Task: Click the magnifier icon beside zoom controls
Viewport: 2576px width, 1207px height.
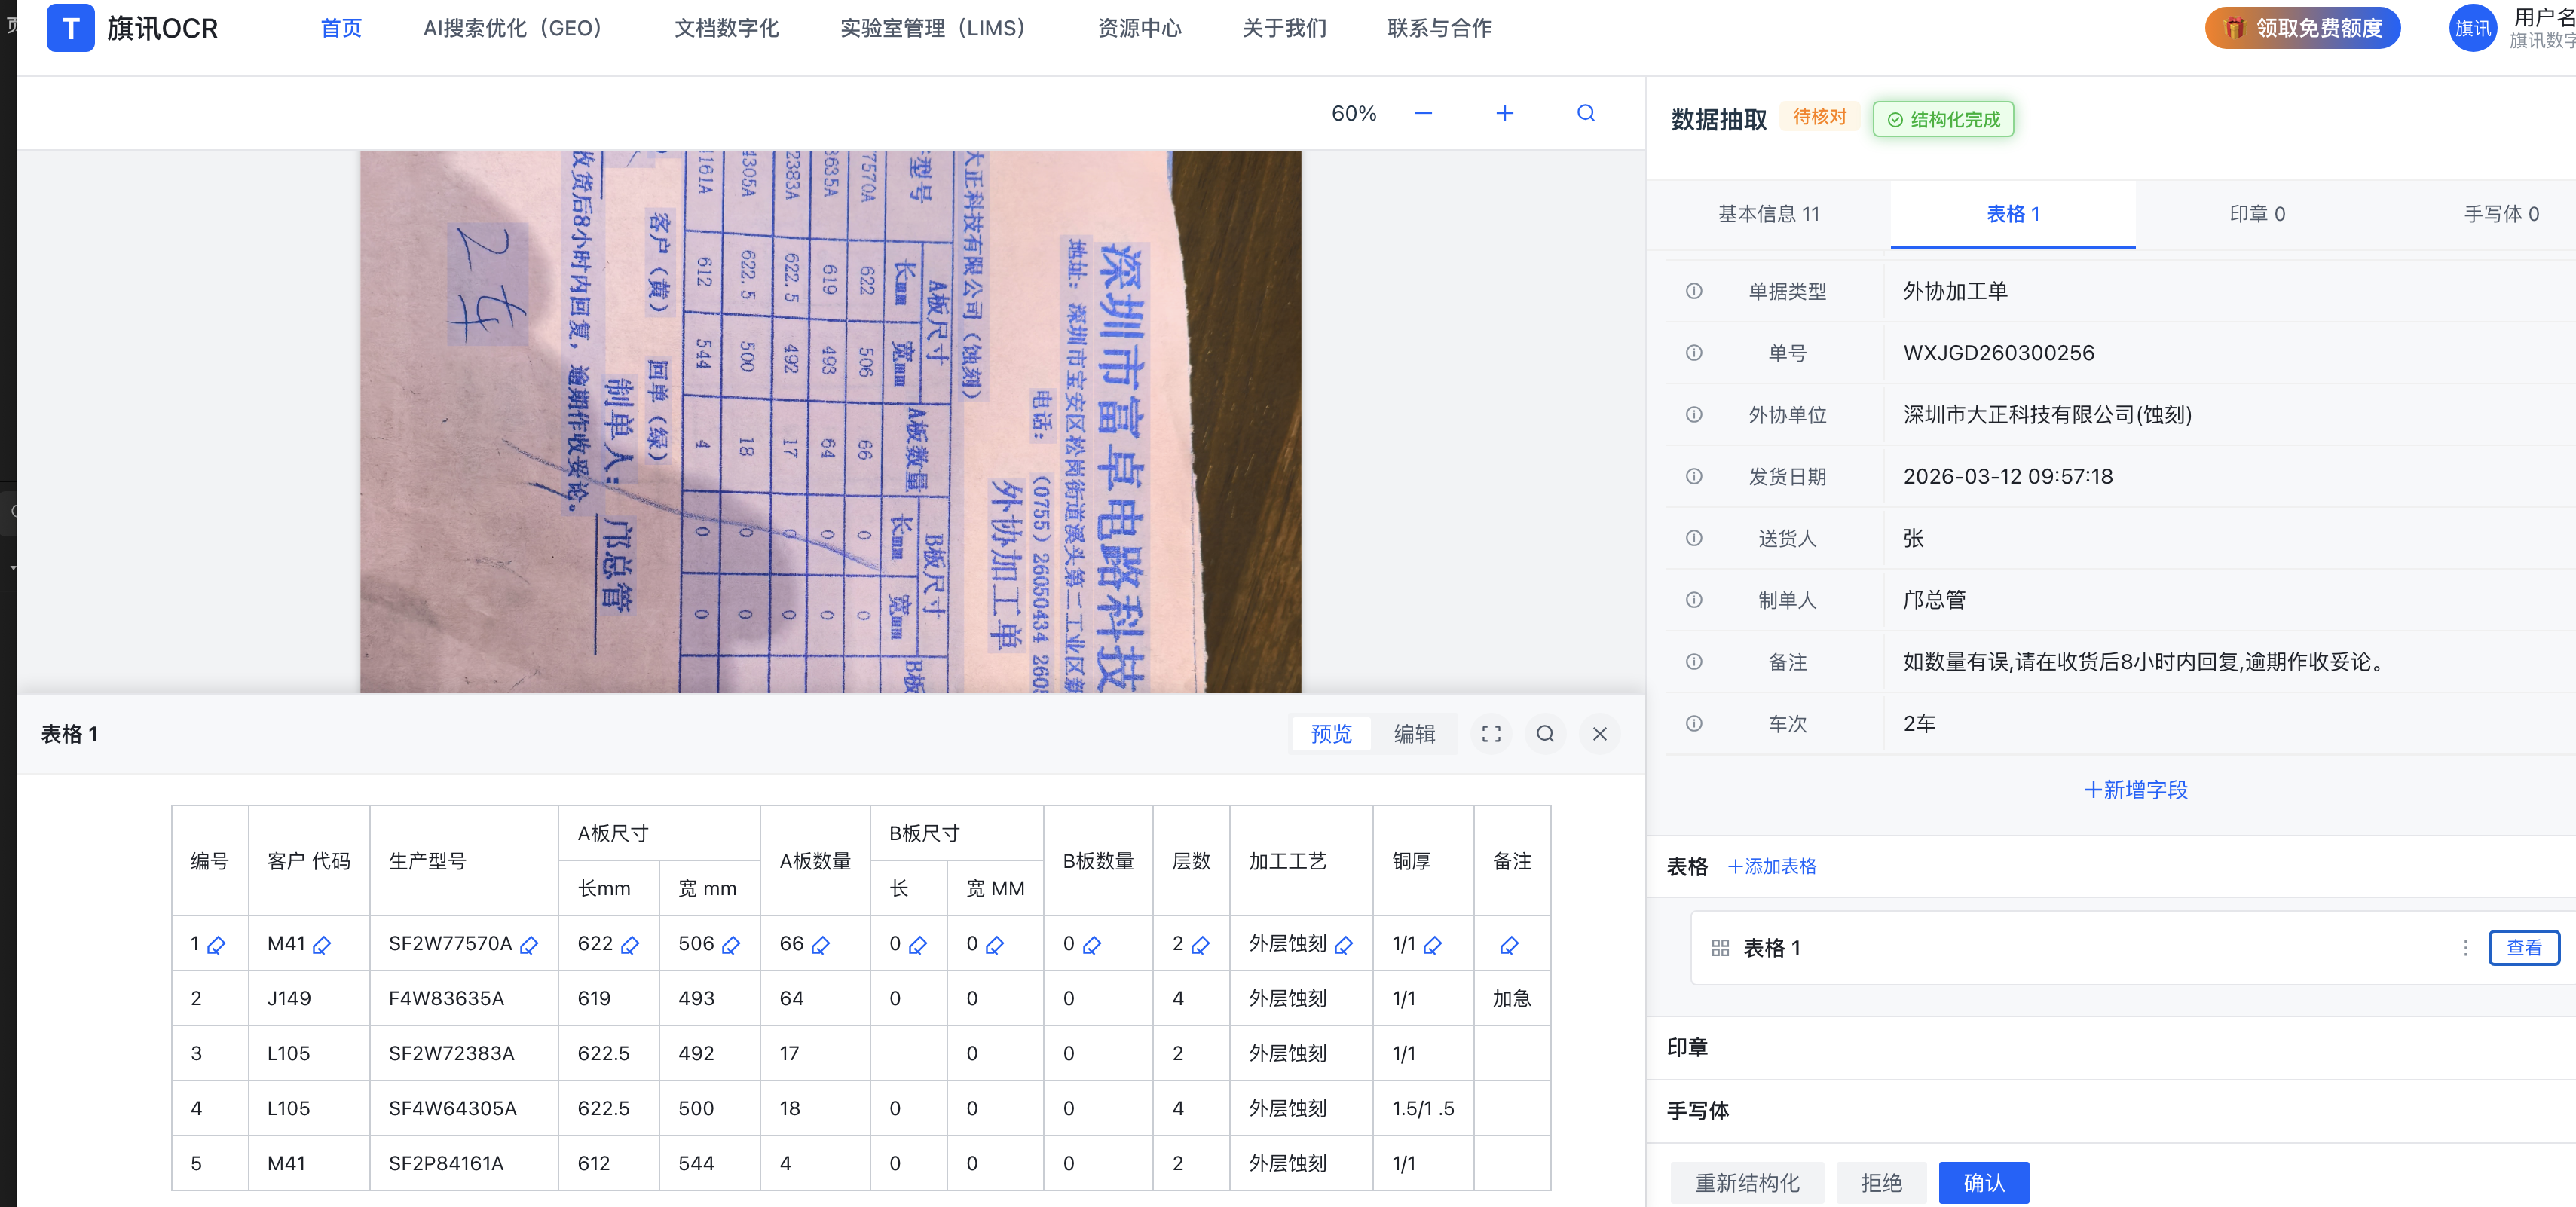Action: click(1585, 114)
